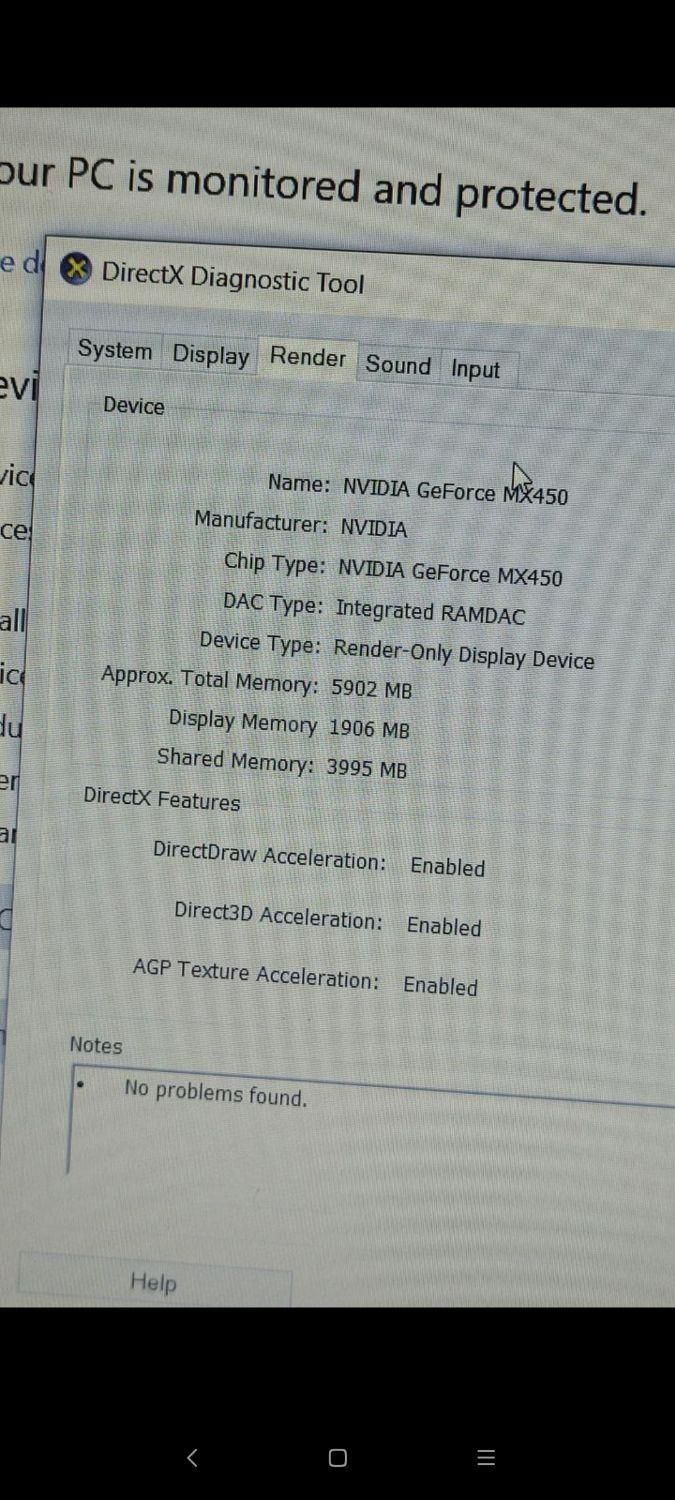
Task: Click Device Type value Render-Only Display Device
Action: point(464,654)
